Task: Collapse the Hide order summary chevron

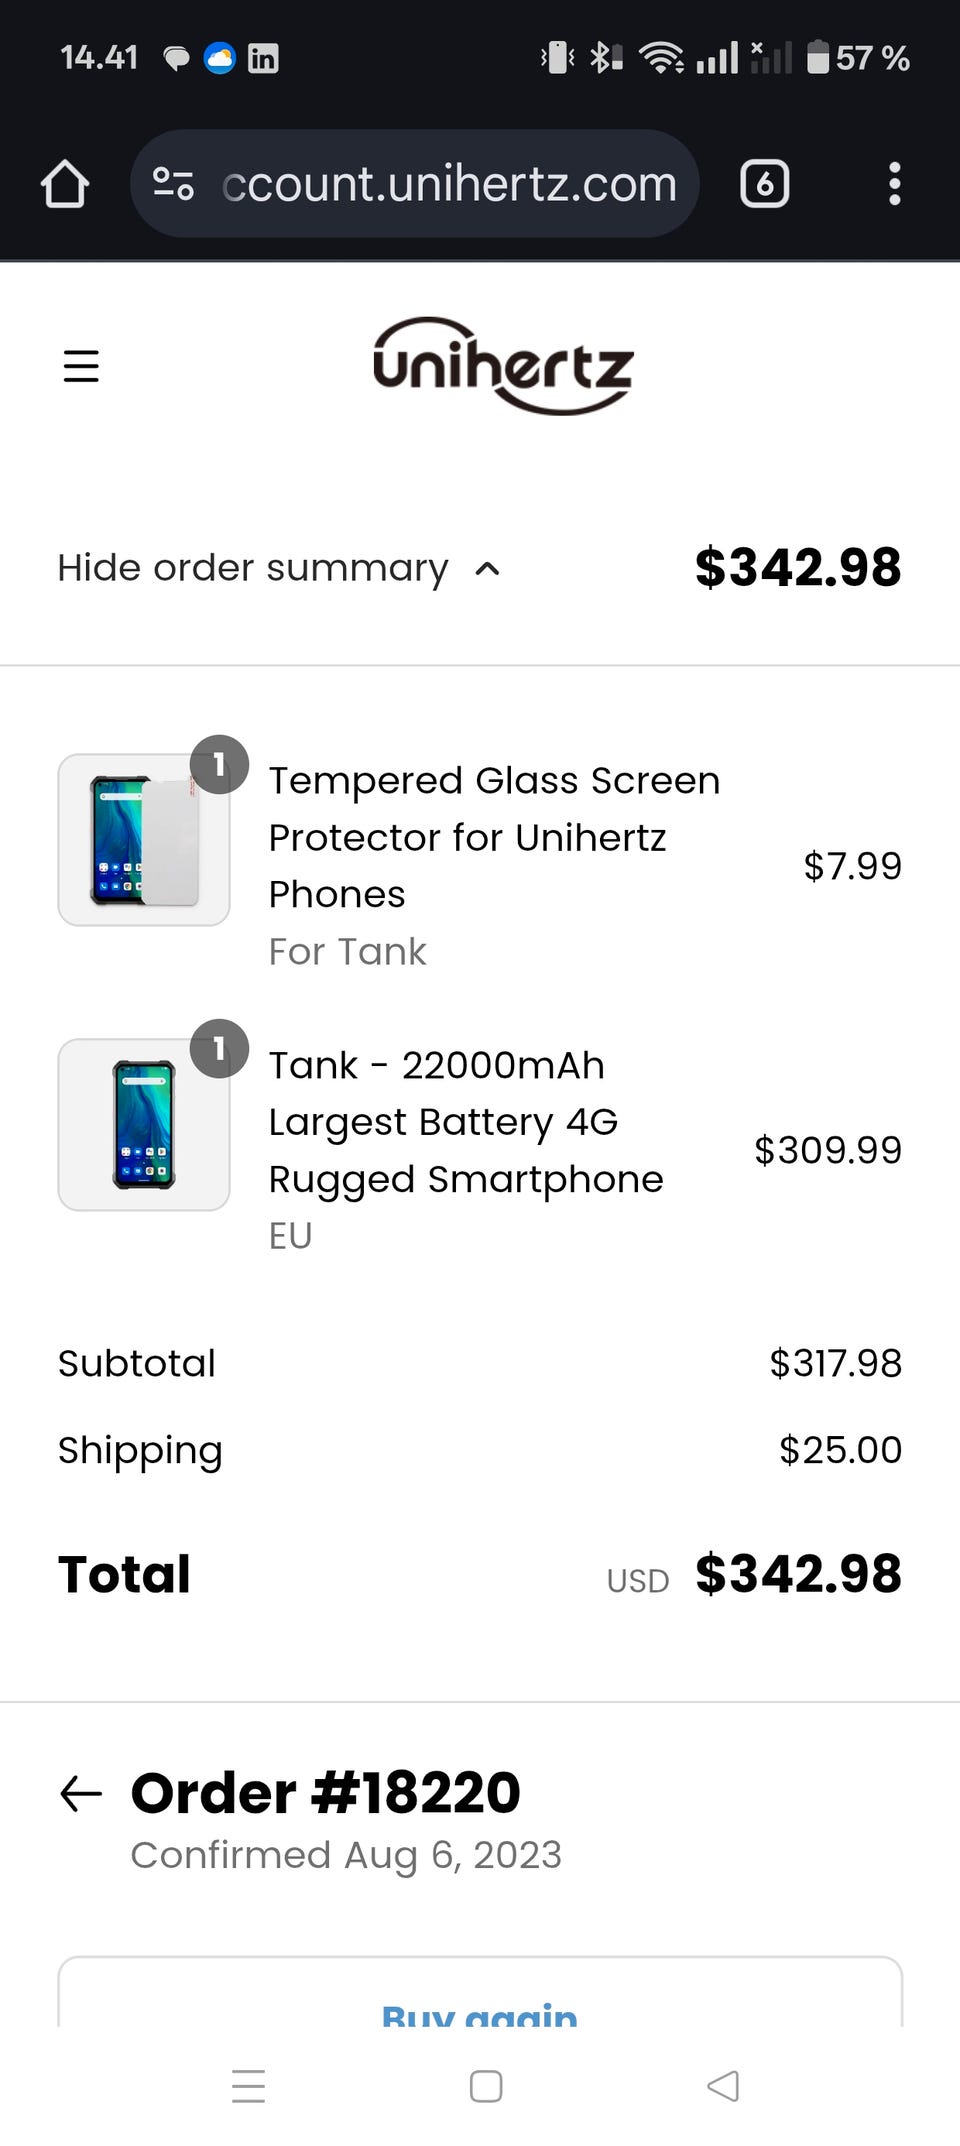Action: pos(487,569)
